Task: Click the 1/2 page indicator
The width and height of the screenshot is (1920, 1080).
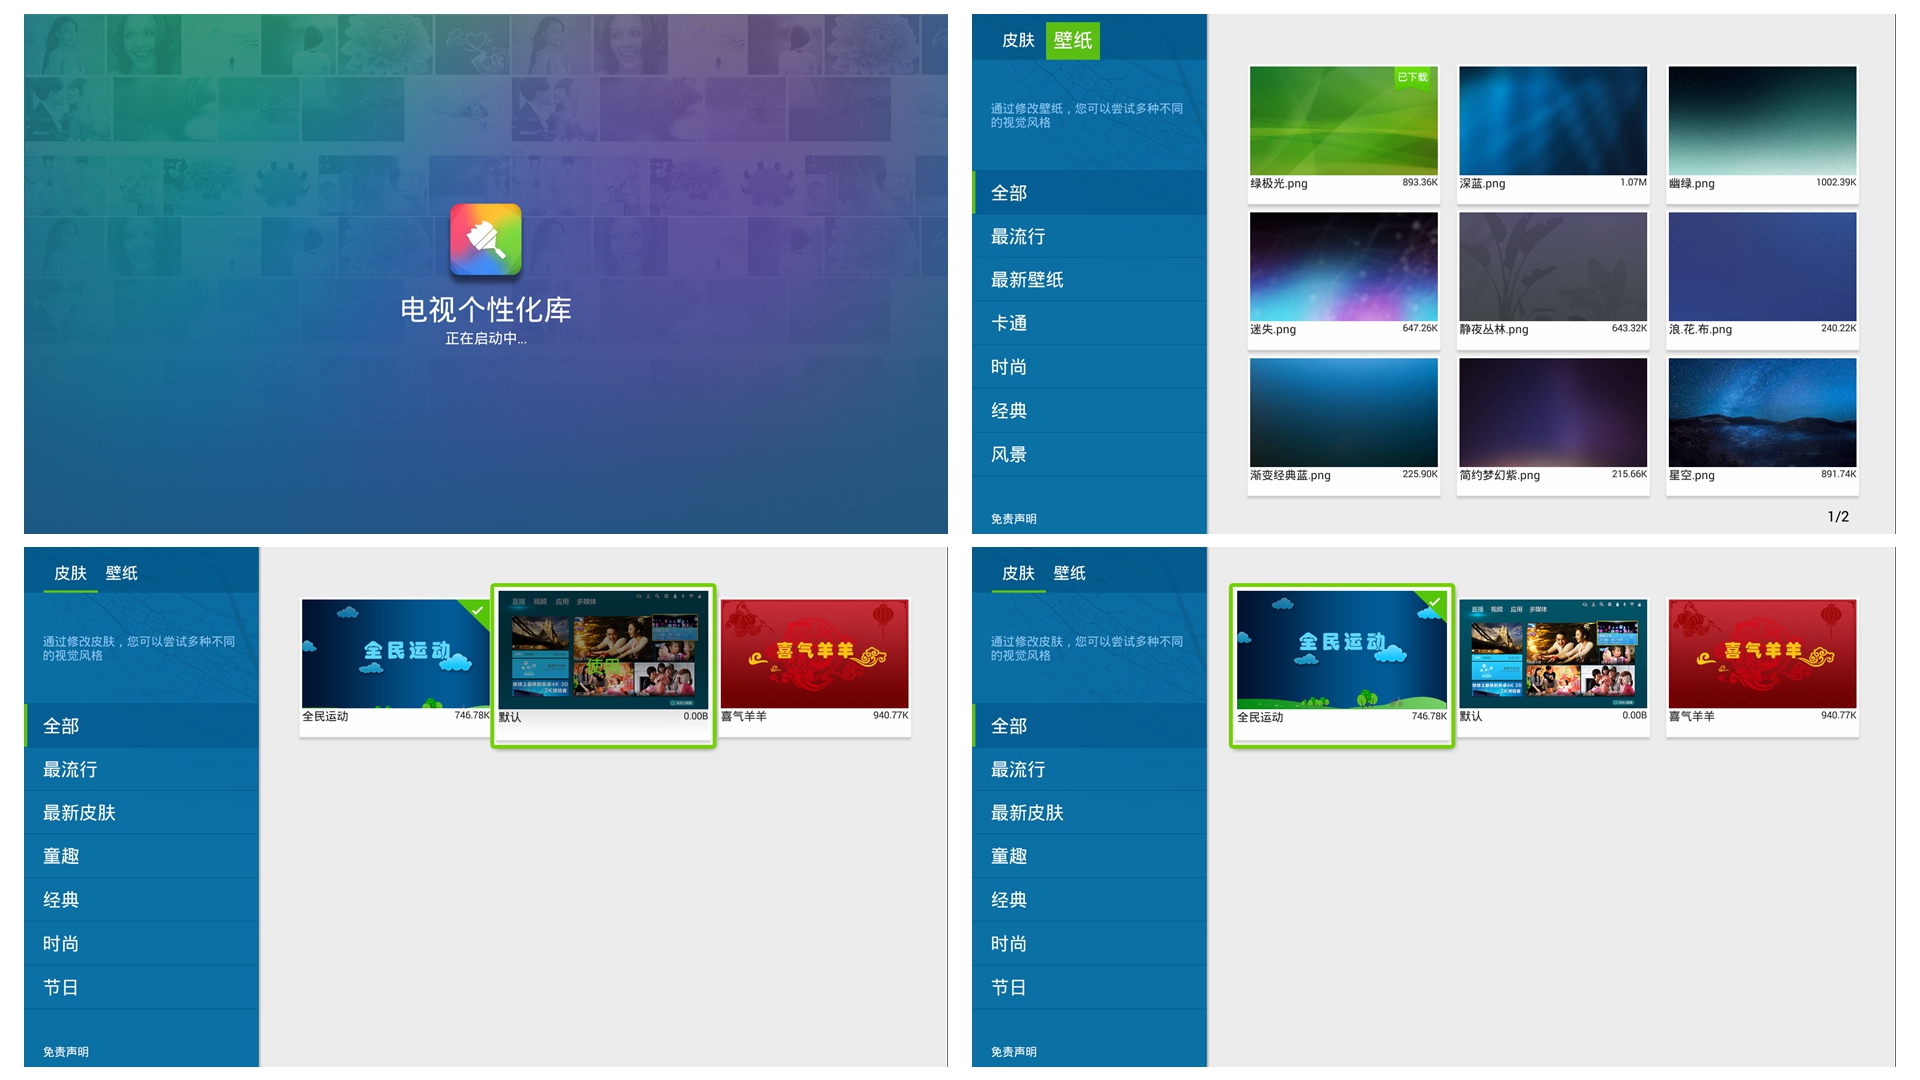Action: click(x=1838, y=516)
